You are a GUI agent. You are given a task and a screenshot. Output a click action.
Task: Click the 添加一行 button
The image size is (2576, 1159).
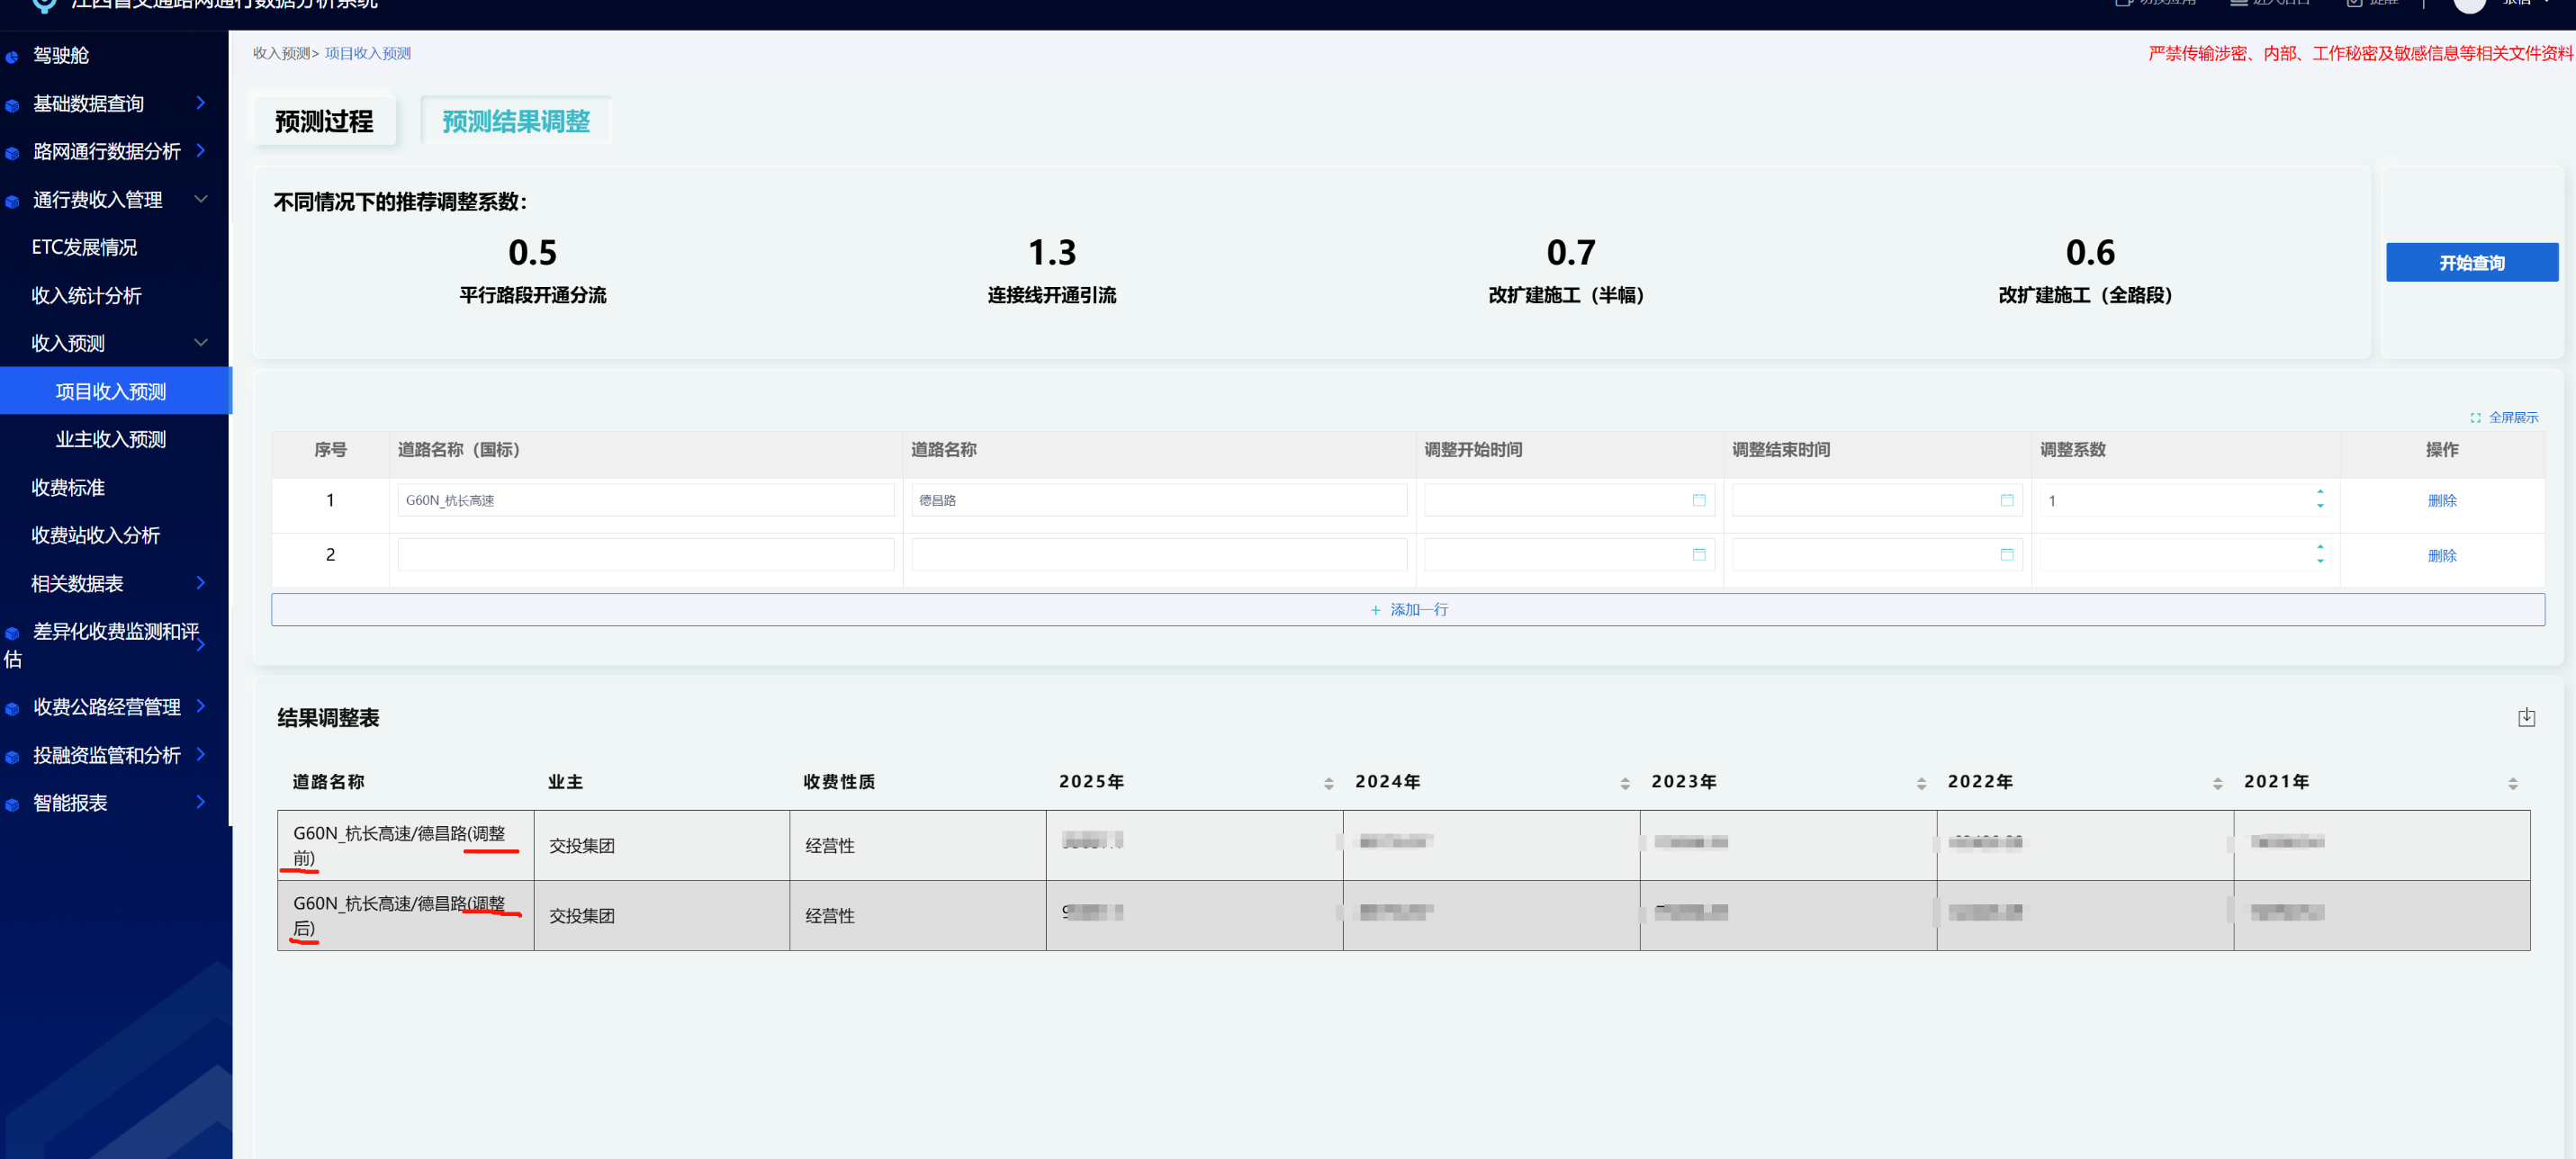(x=1407, y=609)
